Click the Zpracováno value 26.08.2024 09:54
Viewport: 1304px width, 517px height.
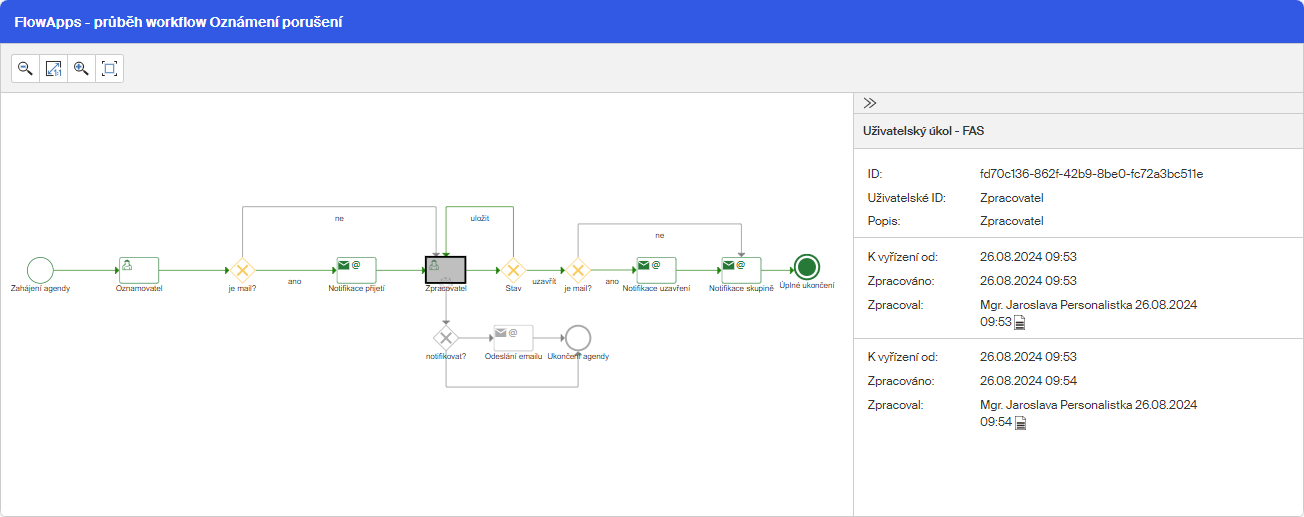[x=1028, y=381]
